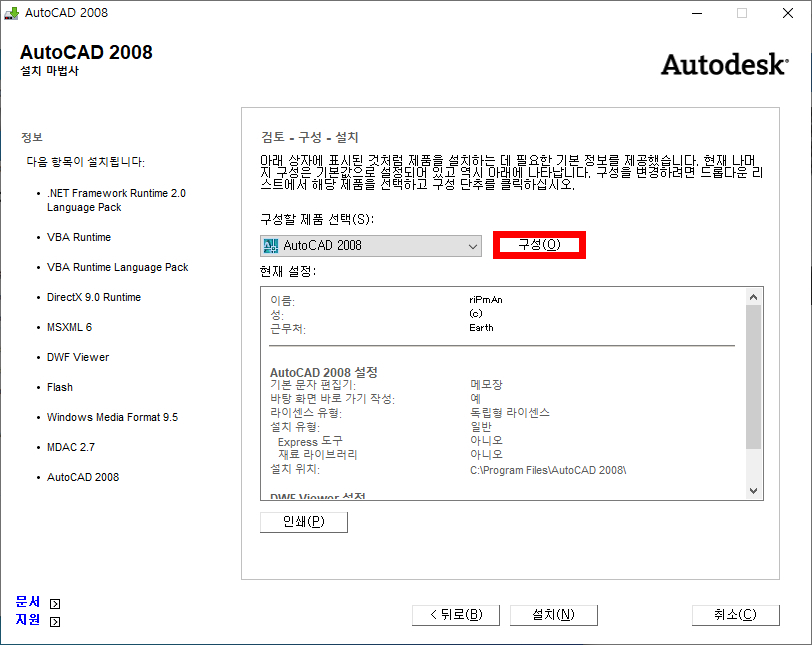Click the '독립형 라이센스' license type value
This screenshot has height=645, width=812.
[x=510, y=413]
